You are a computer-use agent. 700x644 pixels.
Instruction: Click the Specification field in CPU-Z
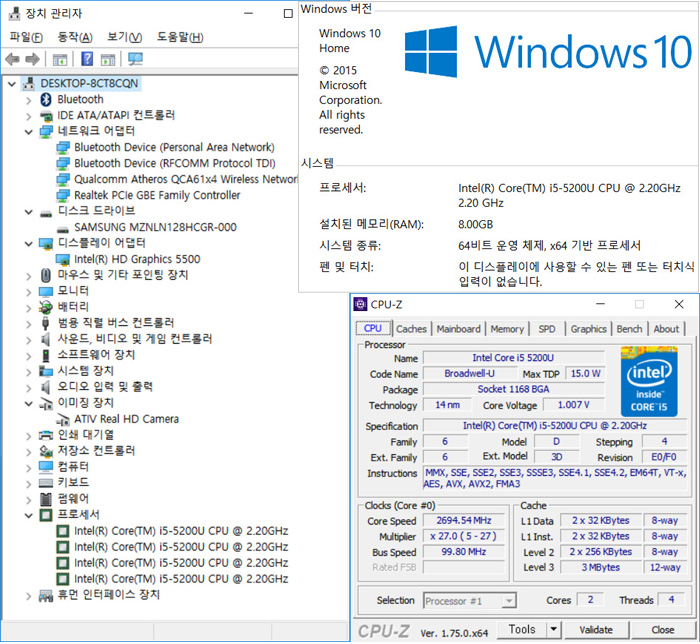(554, 426)
